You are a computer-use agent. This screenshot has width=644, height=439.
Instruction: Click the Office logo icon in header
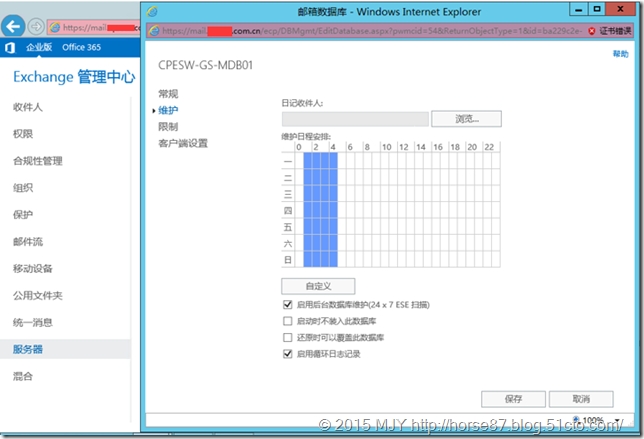click(10, 47)
